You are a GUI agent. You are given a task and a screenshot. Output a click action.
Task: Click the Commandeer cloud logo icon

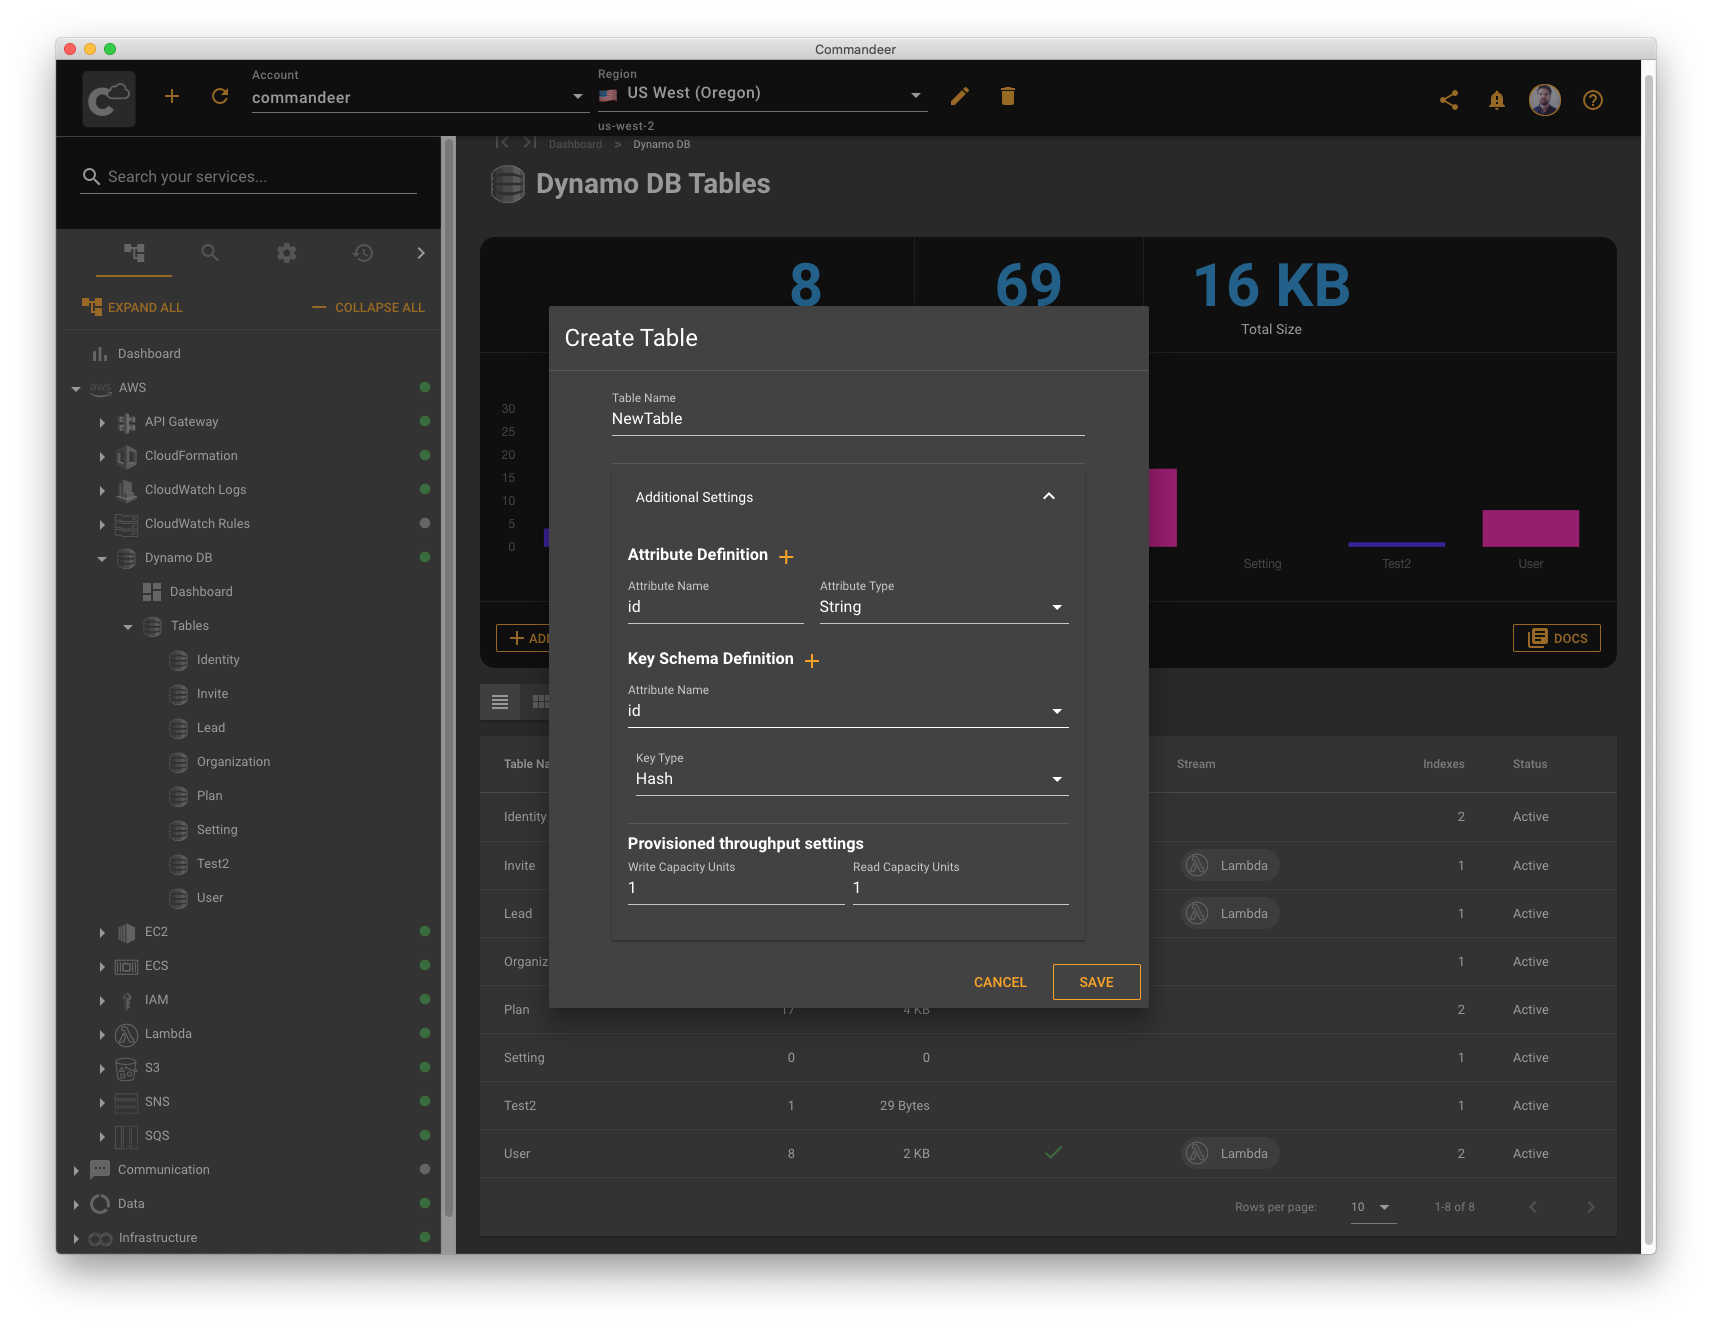pos(109,99)
